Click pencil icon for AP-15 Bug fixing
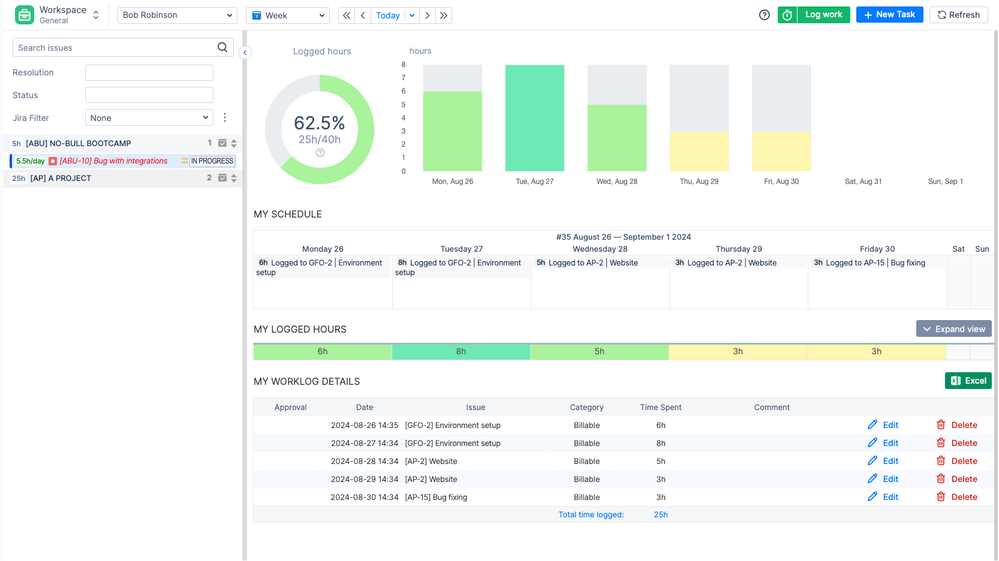This screenshot has width=999, height=561. click(x=872, y=497)
